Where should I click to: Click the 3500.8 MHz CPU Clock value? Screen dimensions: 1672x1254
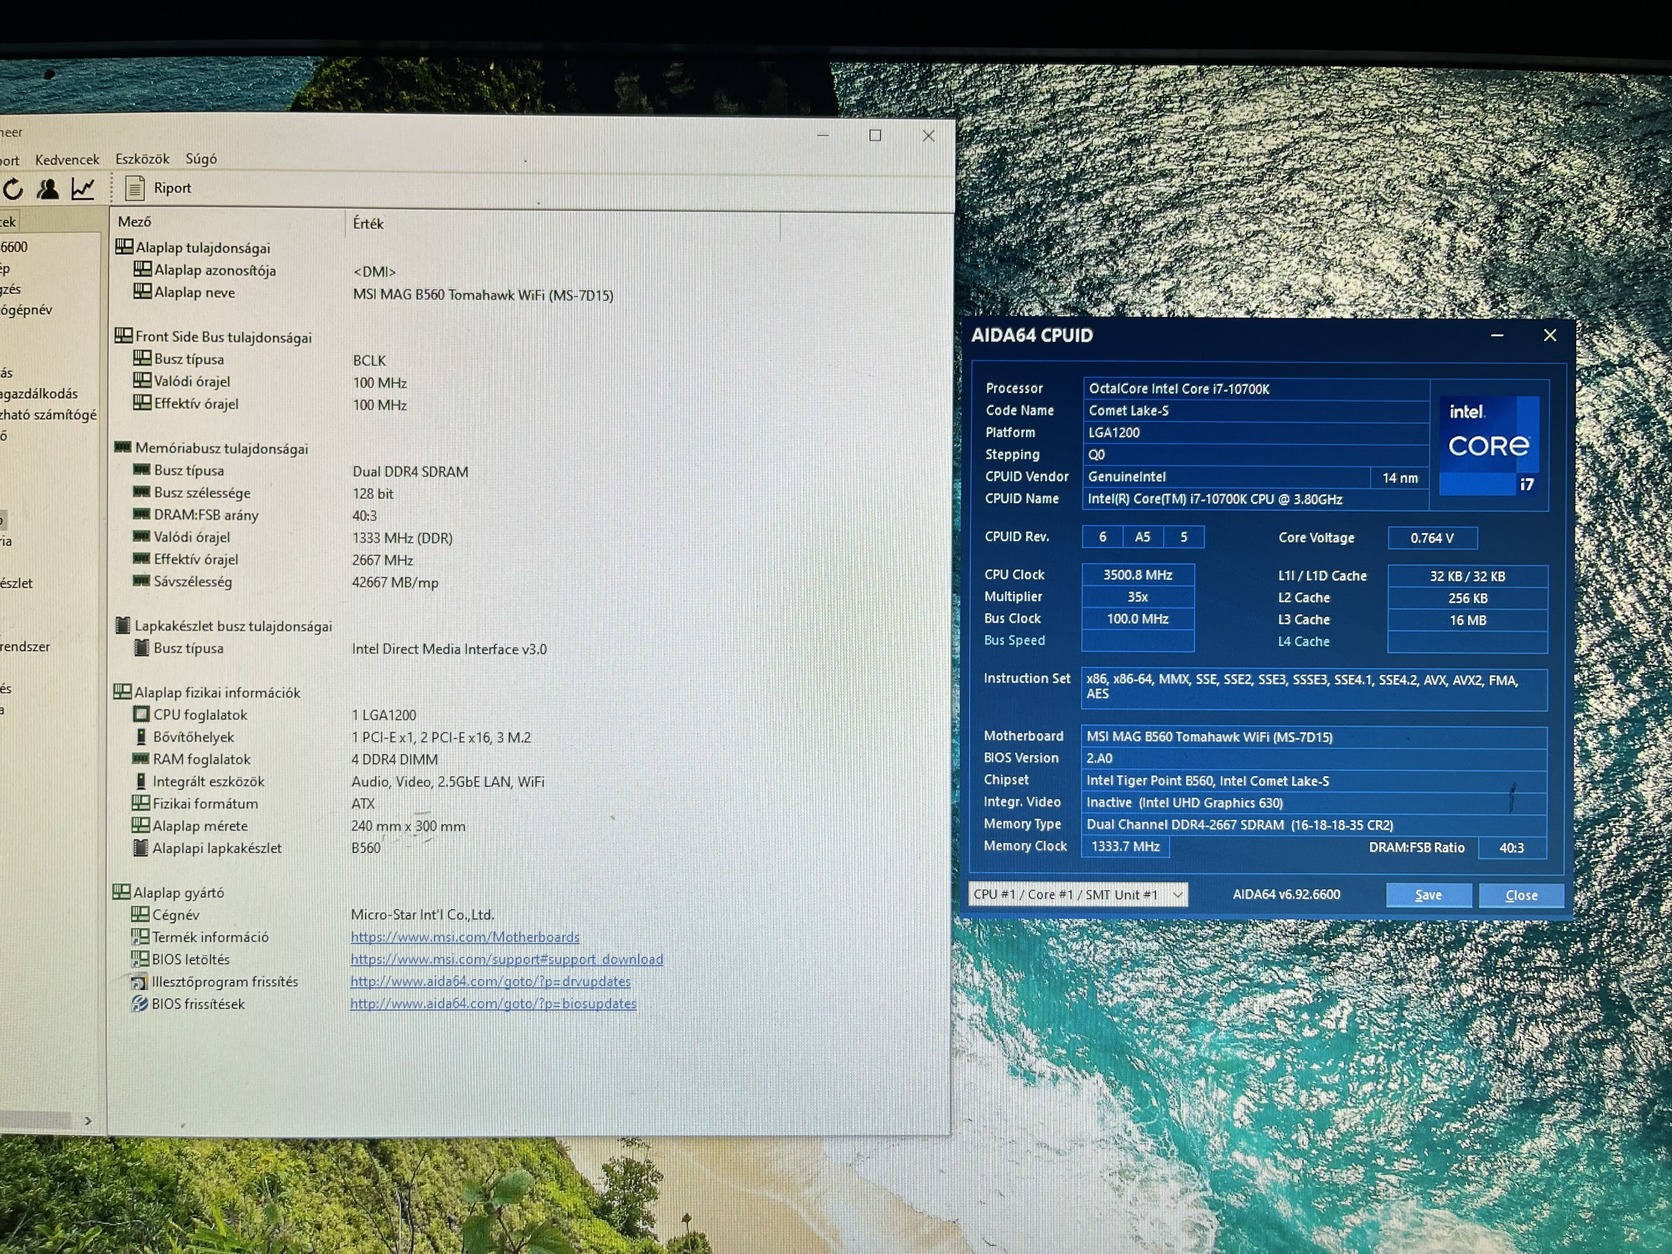pyautogui.click(x=1138, y=575)
